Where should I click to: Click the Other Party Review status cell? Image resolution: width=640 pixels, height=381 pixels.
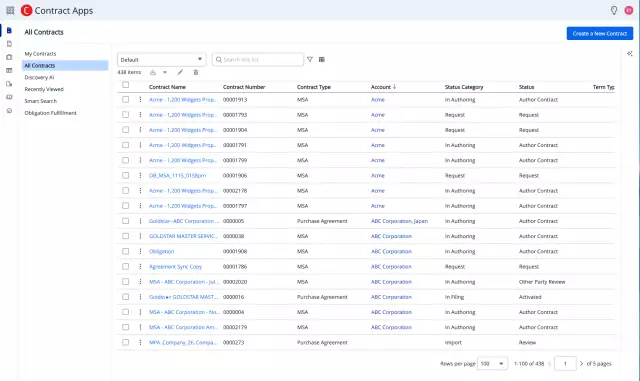point(542,282)
